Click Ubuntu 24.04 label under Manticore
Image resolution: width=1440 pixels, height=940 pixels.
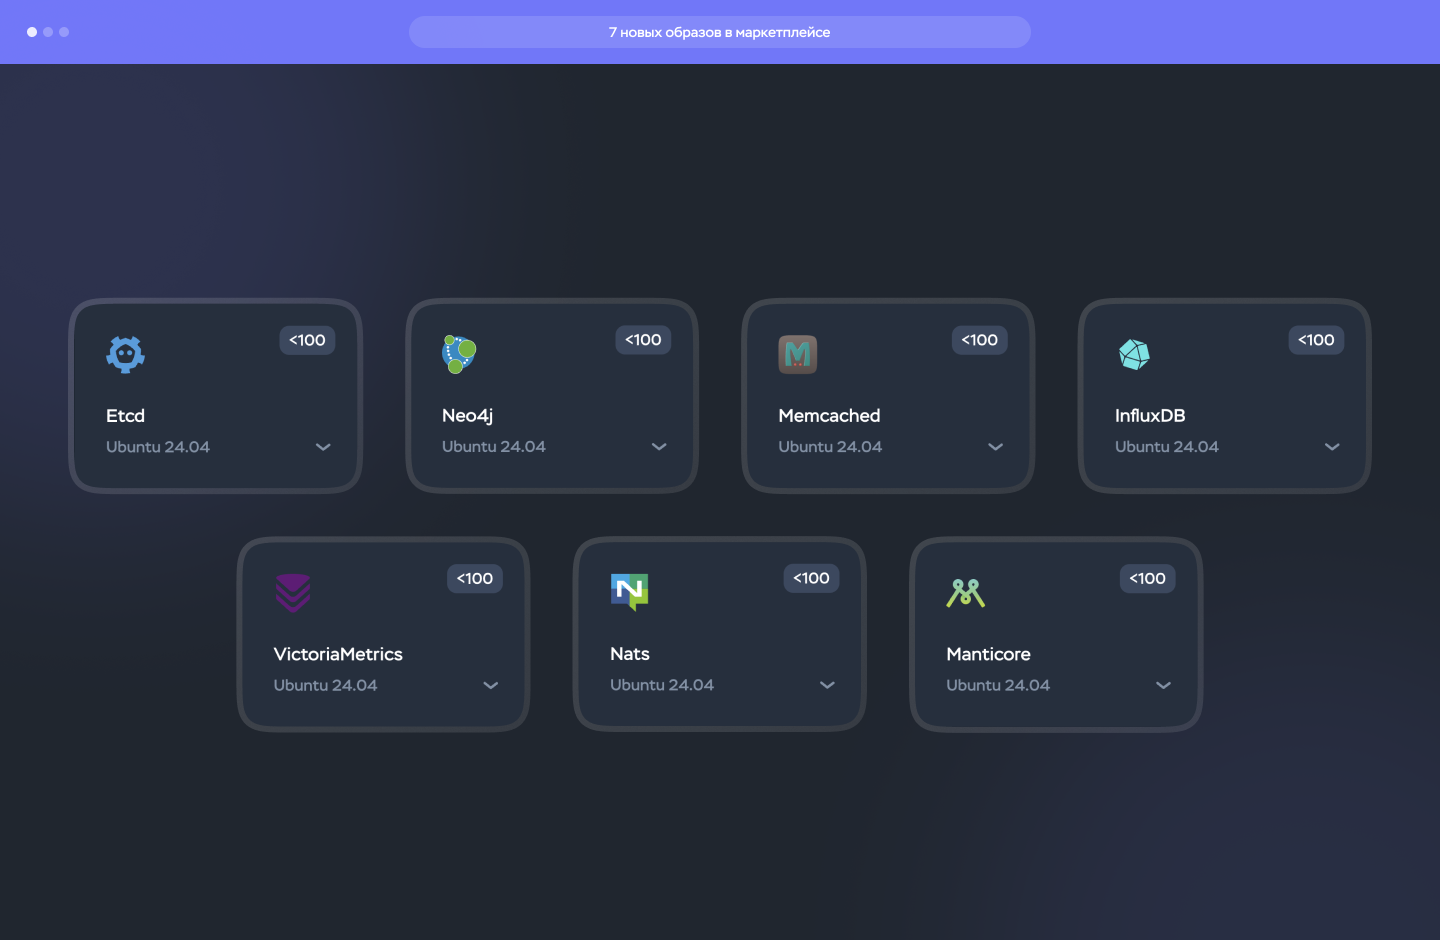998,685
